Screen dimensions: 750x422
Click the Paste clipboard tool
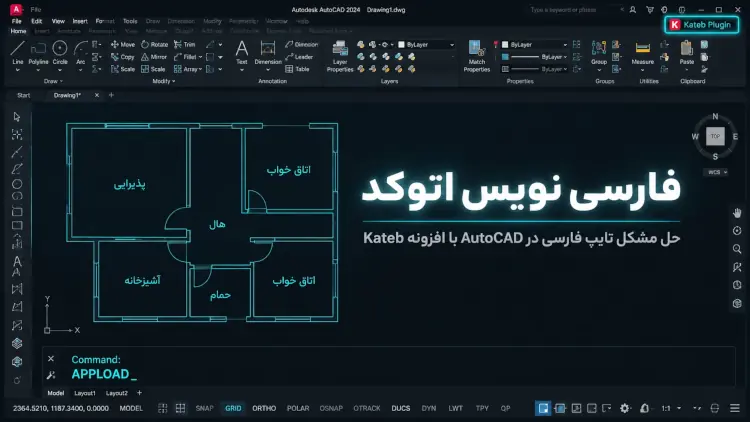686,53
